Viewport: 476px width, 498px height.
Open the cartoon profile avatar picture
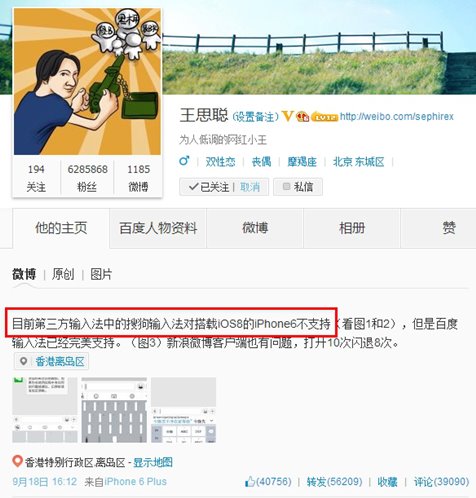(87, 81)
